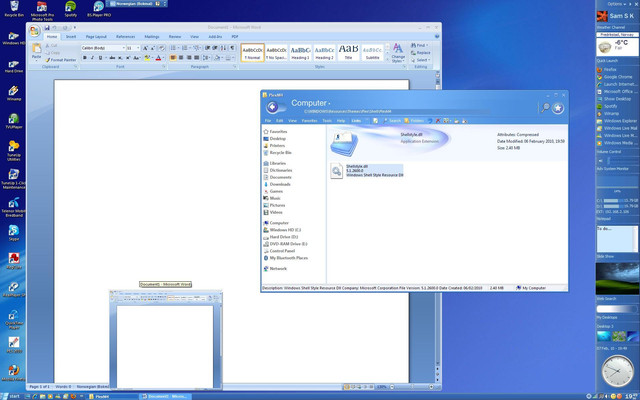Image resolution: width=640 pixels, height=400 pixels.
Task: Click the Word document preview thumbnail
Action: click(166, 338)
